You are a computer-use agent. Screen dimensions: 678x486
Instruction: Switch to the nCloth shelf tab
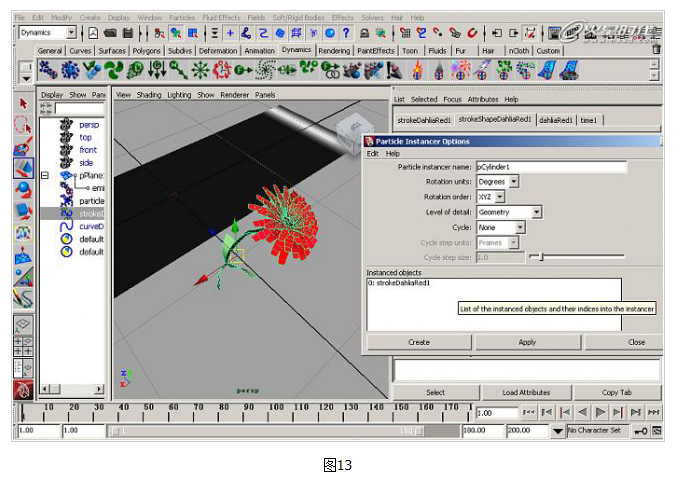point(518,51)
